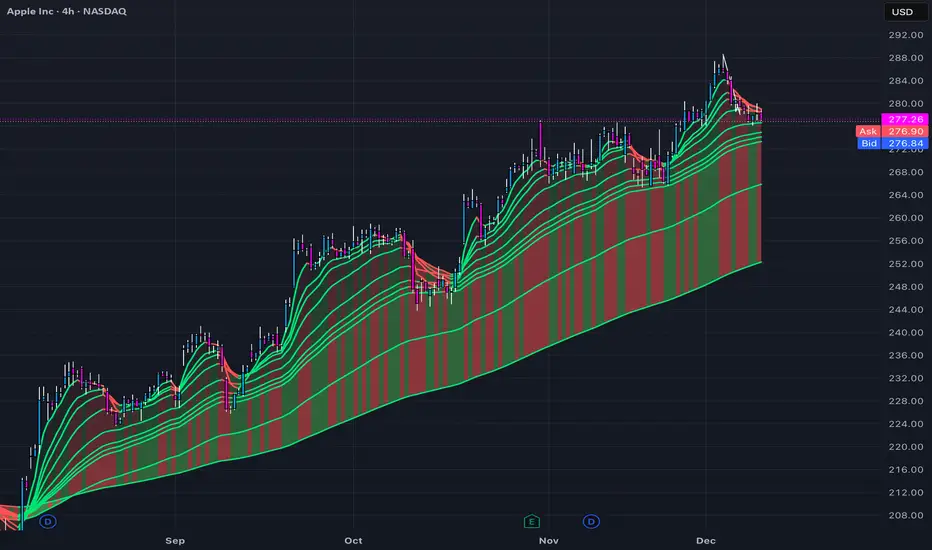The height and width of the screenshot is (550, 932).
Task: Click the 264.00 price scale value
Action: click(x=906, y=195)
